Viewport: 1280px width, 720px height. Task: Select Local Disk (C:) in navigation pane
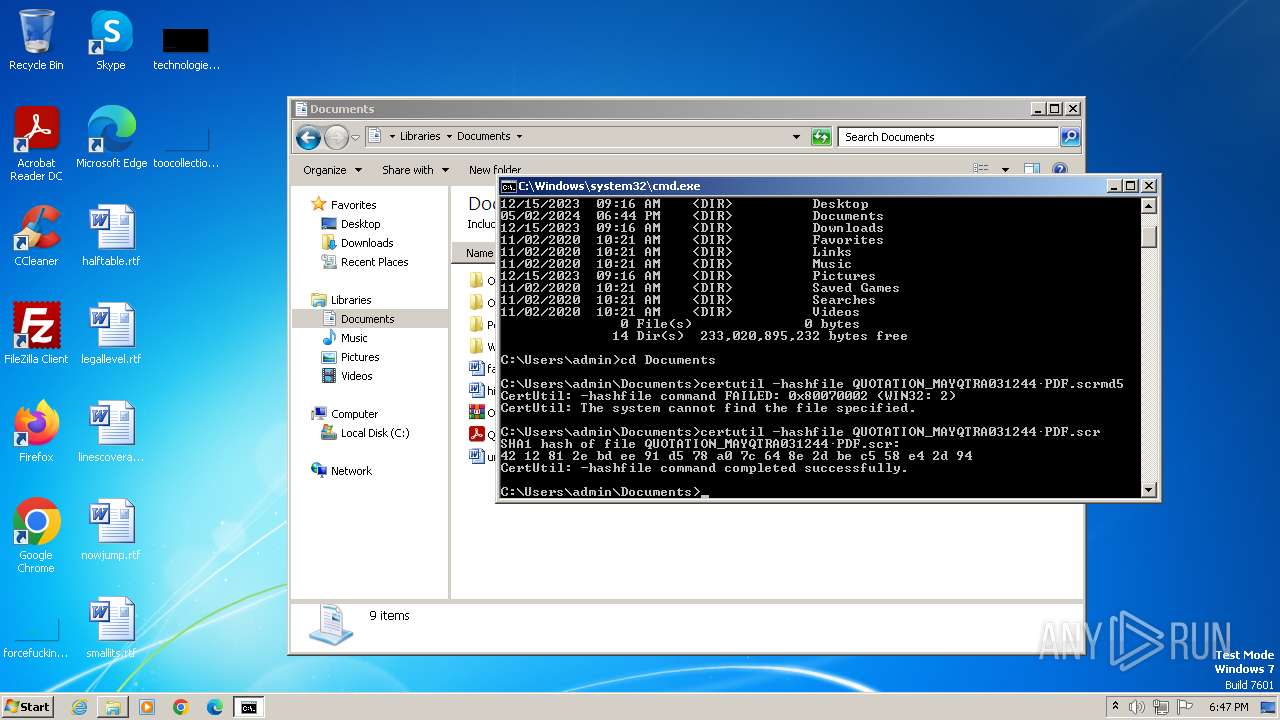375,433
